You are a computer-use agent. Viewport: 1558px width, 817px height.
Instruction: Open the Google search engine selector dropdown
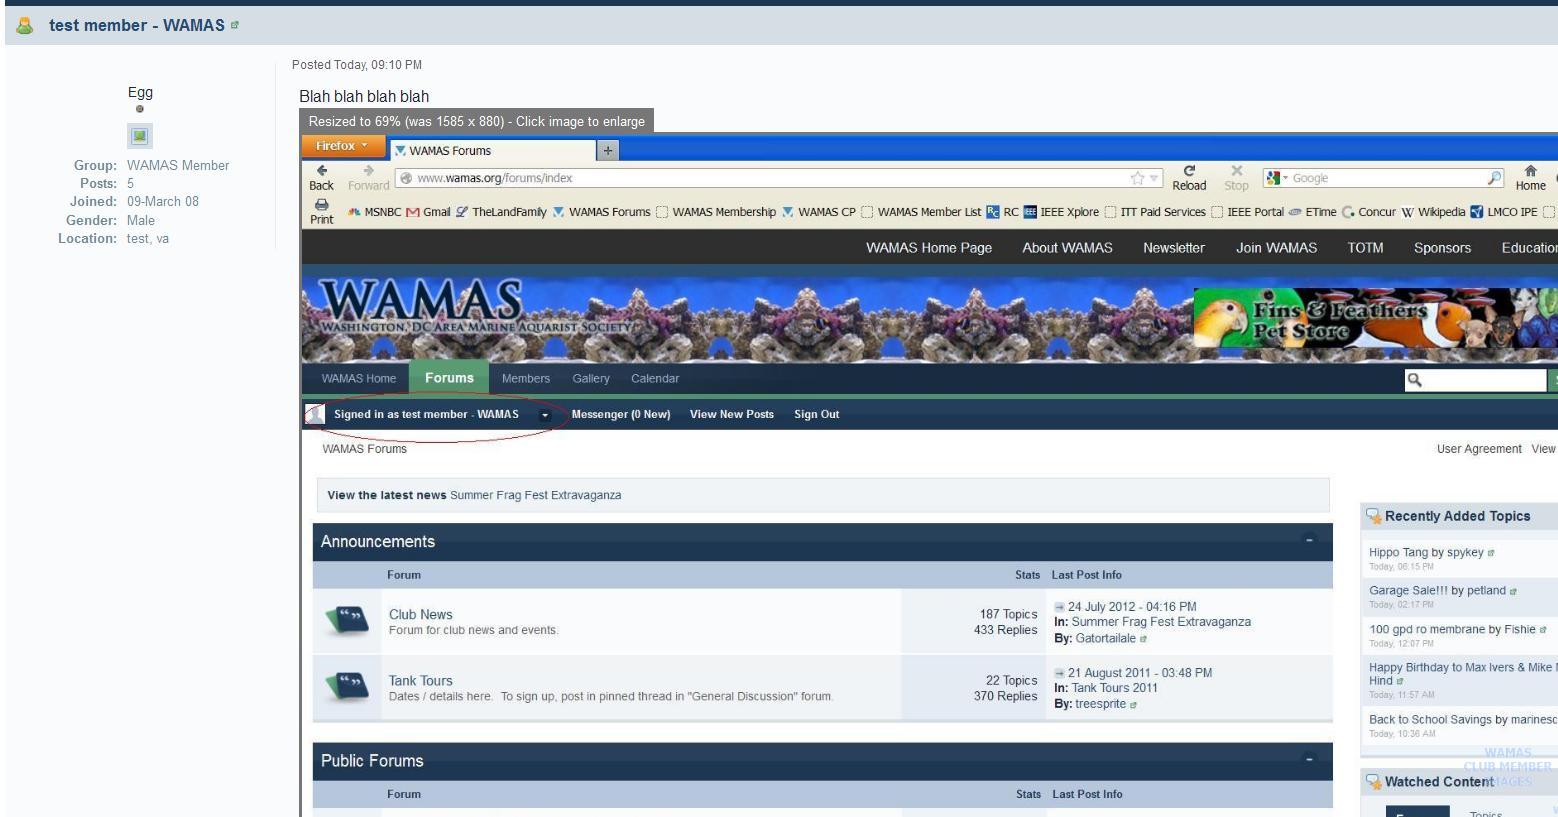click(x=1276, y=178)
